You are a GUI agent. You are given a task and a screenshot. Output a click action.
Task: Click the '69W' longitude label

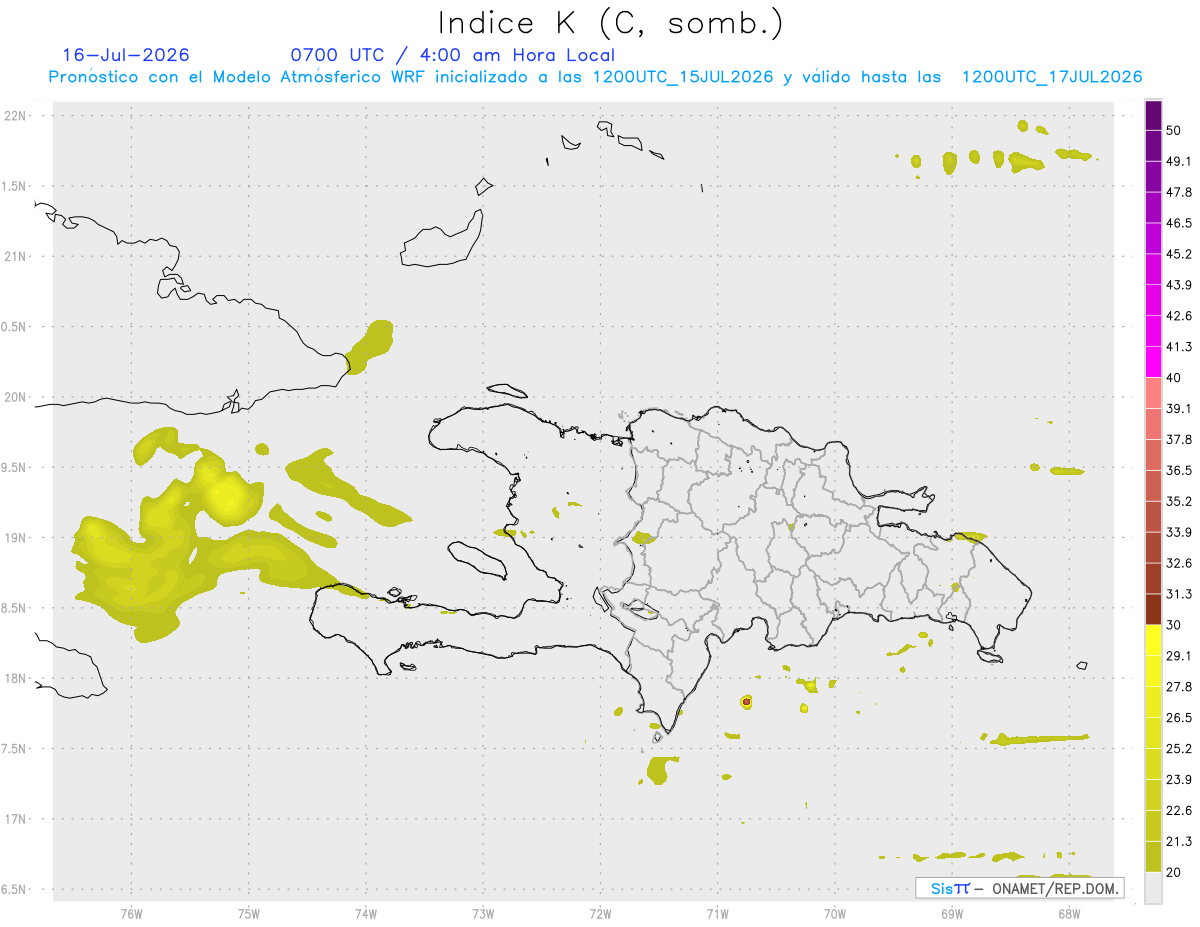point(952,914)
